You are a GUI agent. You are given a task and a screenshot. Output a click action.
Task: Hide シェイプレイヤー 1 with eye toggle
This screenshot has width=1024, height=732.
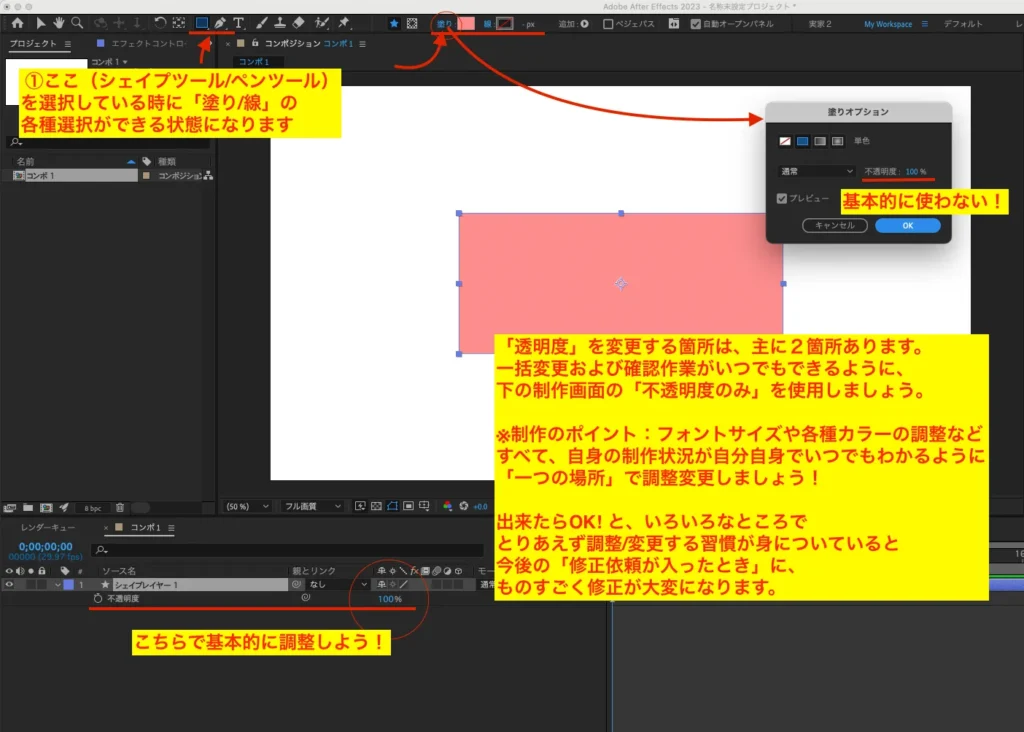[x=10, y=584]
